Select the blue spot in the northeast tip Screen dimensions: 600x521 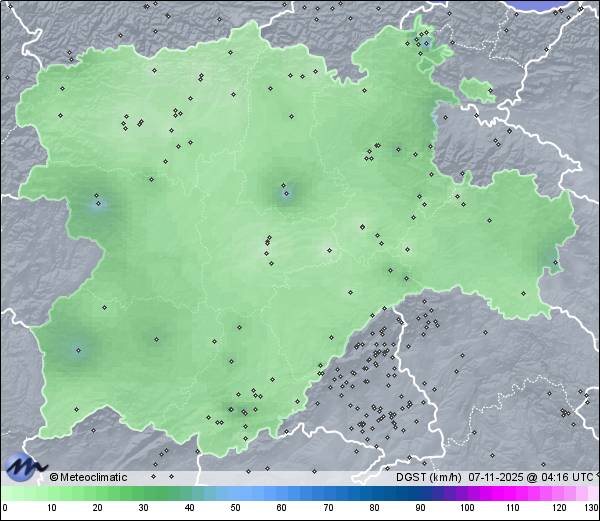click(427, 42)
